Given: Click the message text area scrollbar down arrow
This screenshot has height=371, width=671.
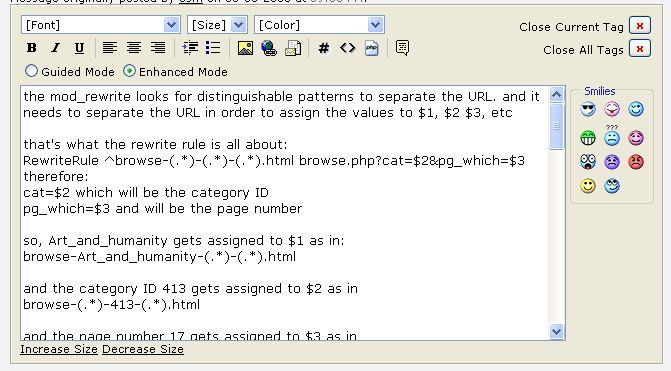Looking at the screenshot, I should pos(556,331).
